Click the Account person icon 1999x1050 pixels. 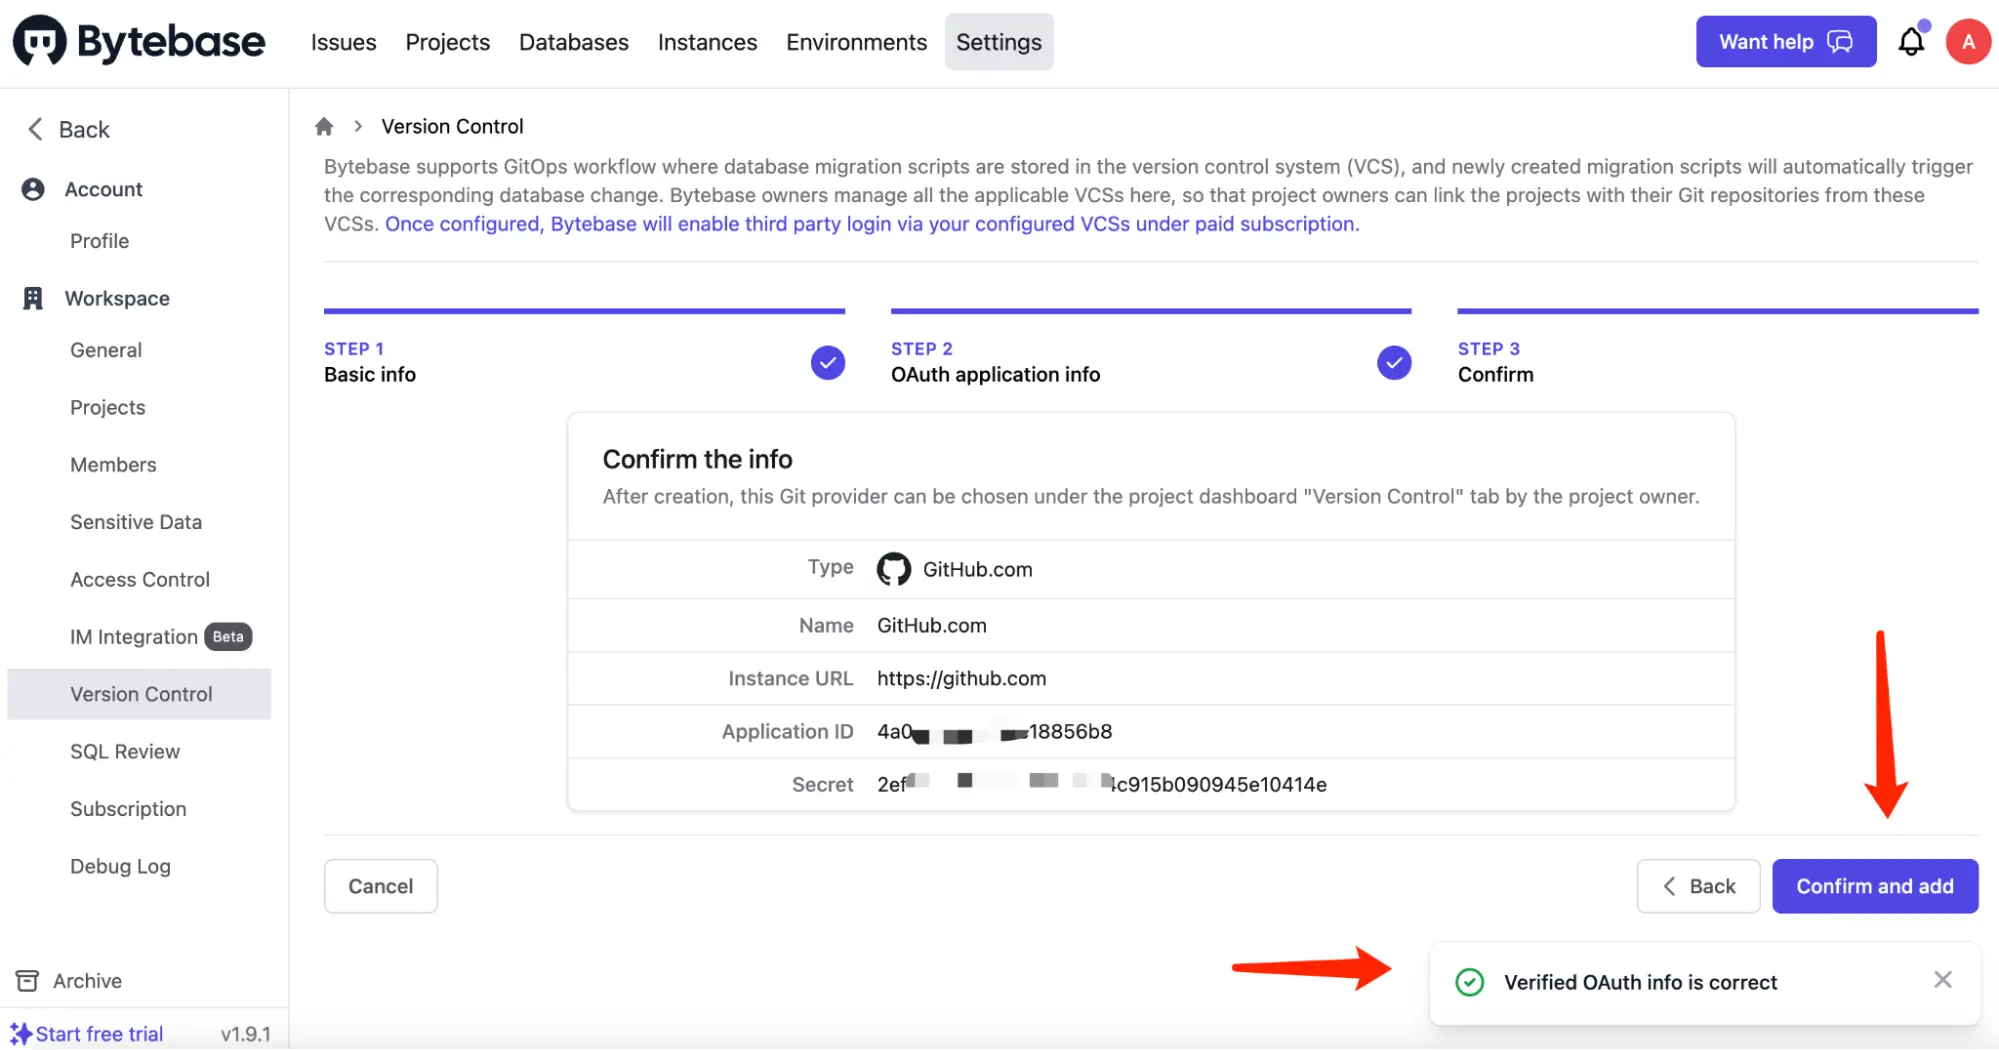(33, 189)
